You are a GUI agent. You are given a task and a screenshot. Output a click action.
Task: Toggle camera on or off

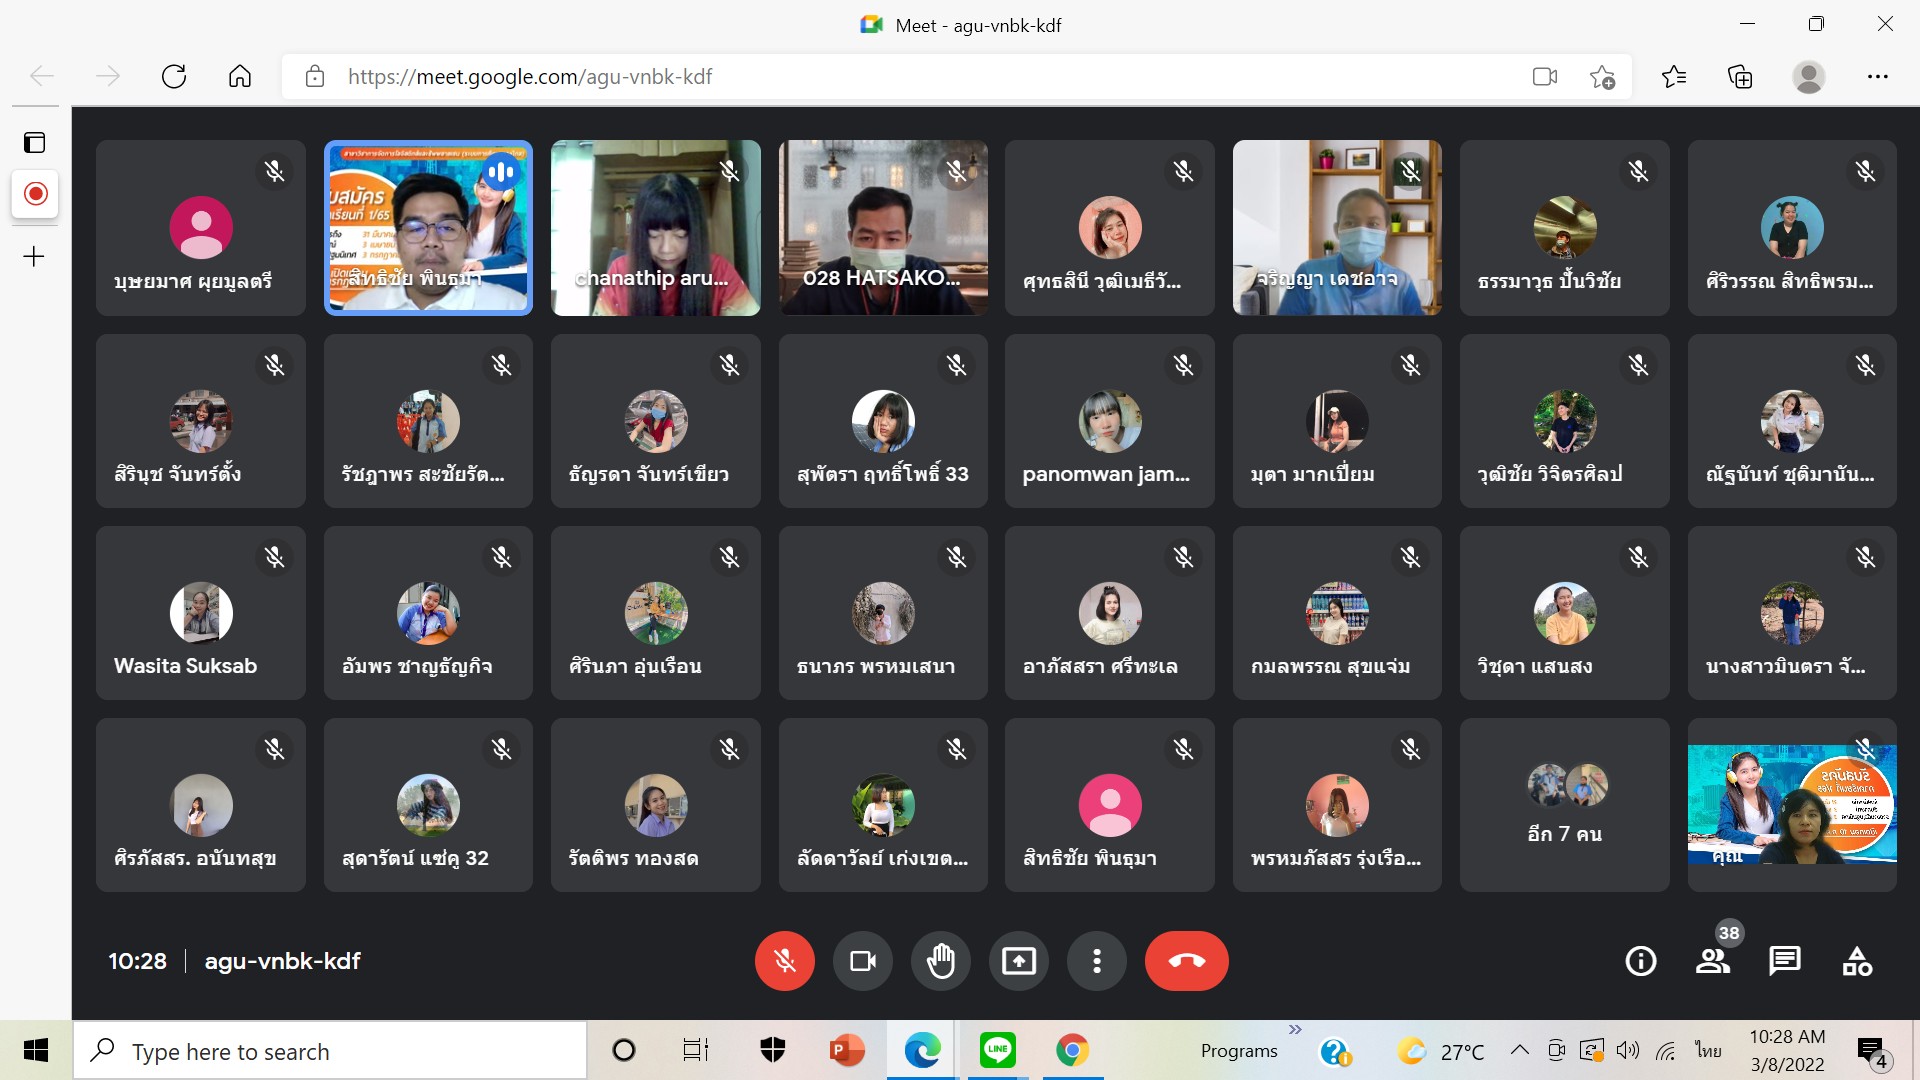point(862,961)
